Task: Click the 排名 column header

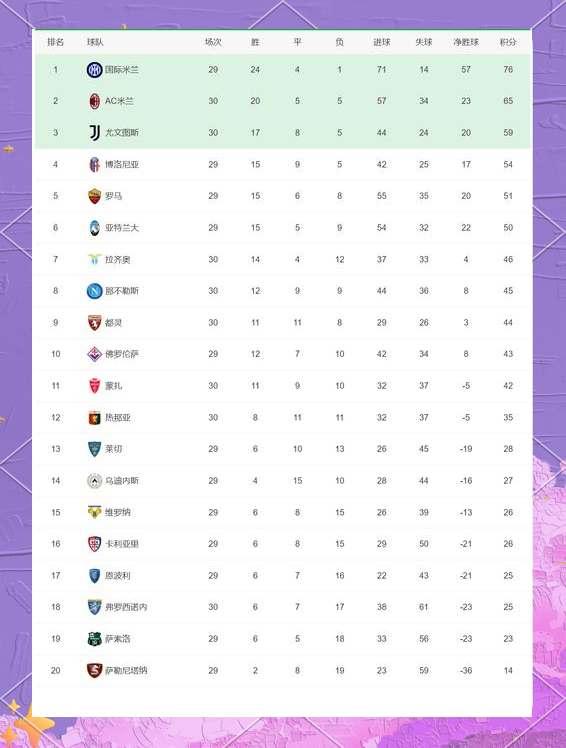Action: (55, 42)
